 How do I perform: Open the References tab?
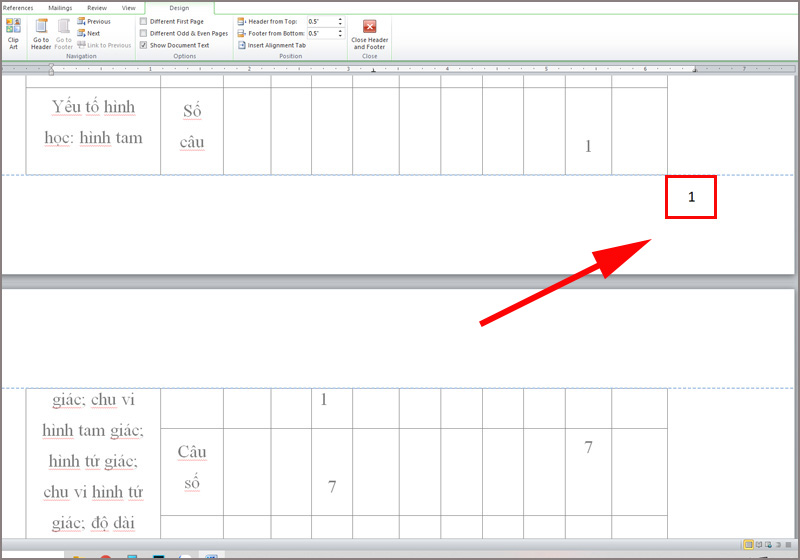[18, 8]
